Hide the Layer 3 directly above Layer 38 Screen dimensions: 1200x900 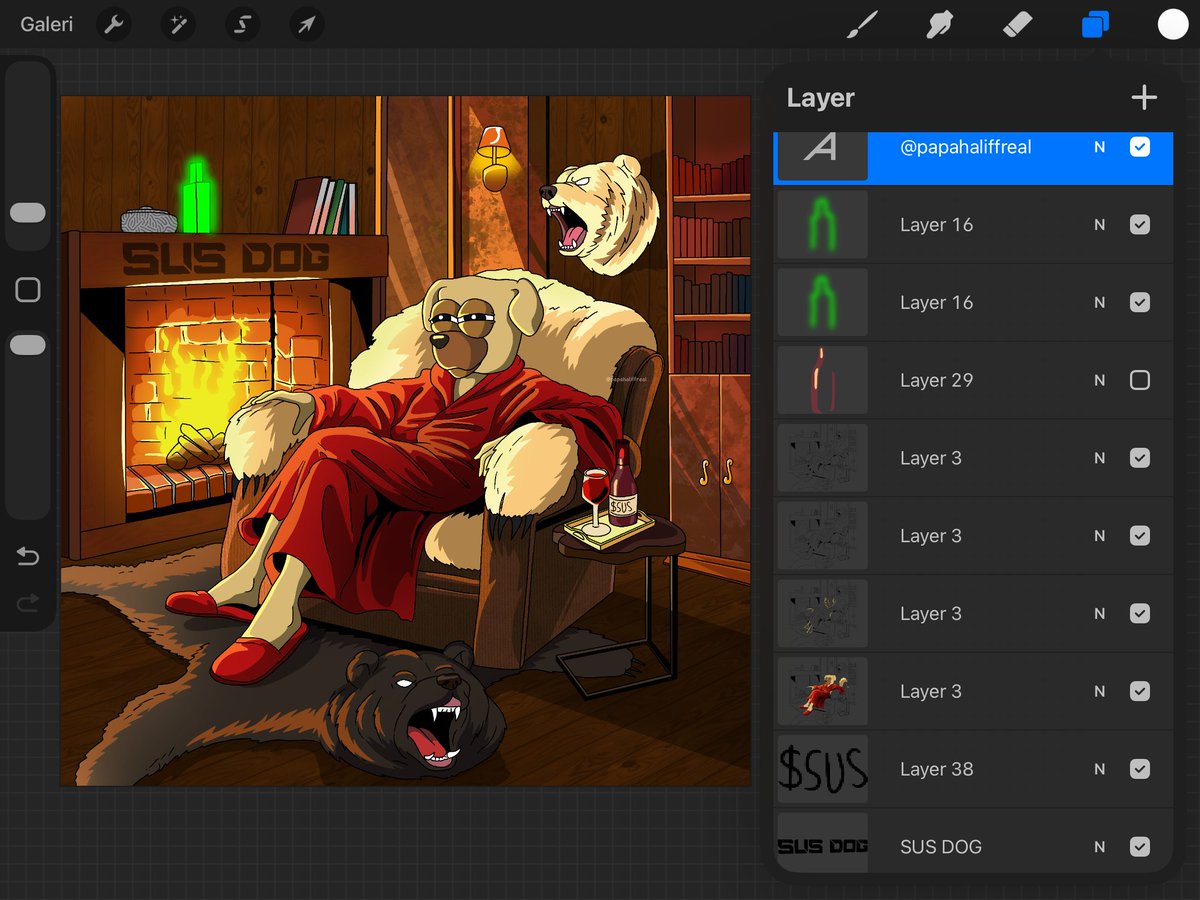coord(1140,691)
